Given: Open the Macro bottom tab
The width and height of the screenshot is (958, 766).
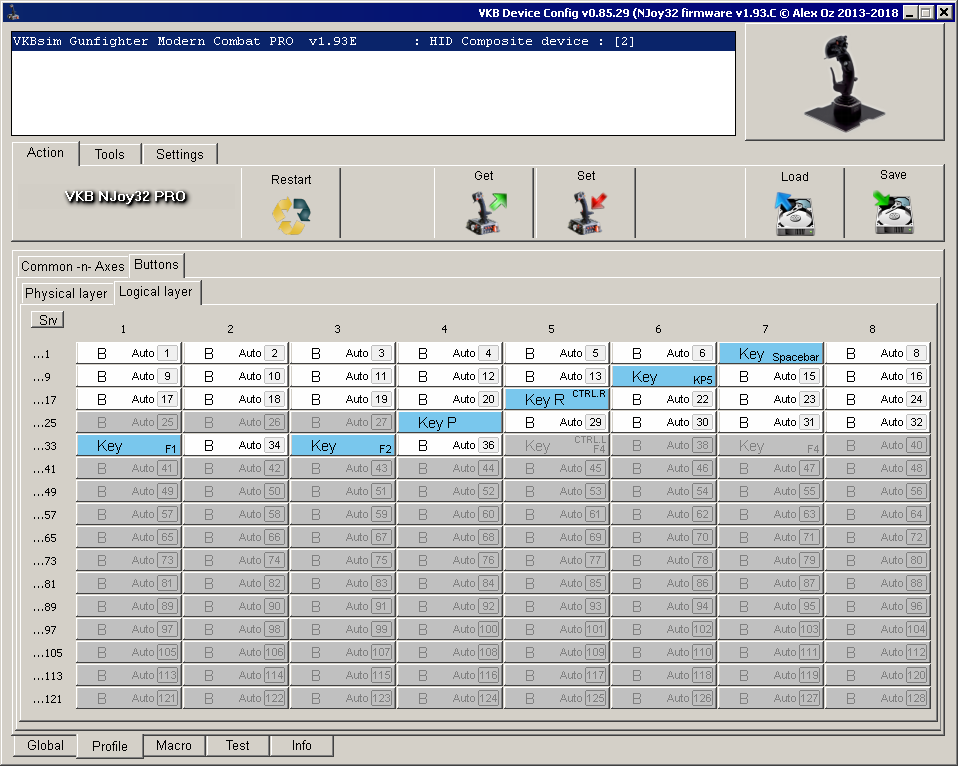Looking at the screenshot, I should [174, 746].
